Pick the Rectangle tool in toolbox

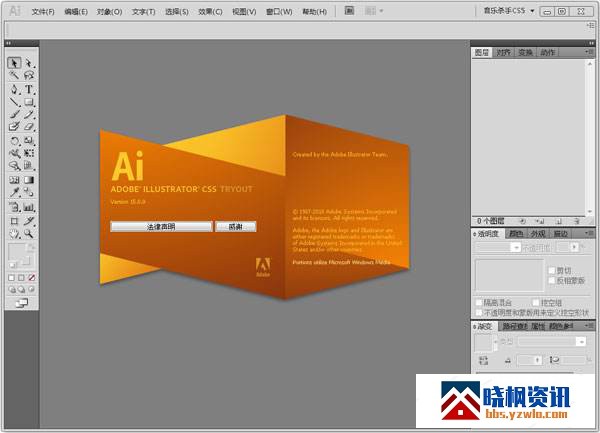(x=29, y=101)
